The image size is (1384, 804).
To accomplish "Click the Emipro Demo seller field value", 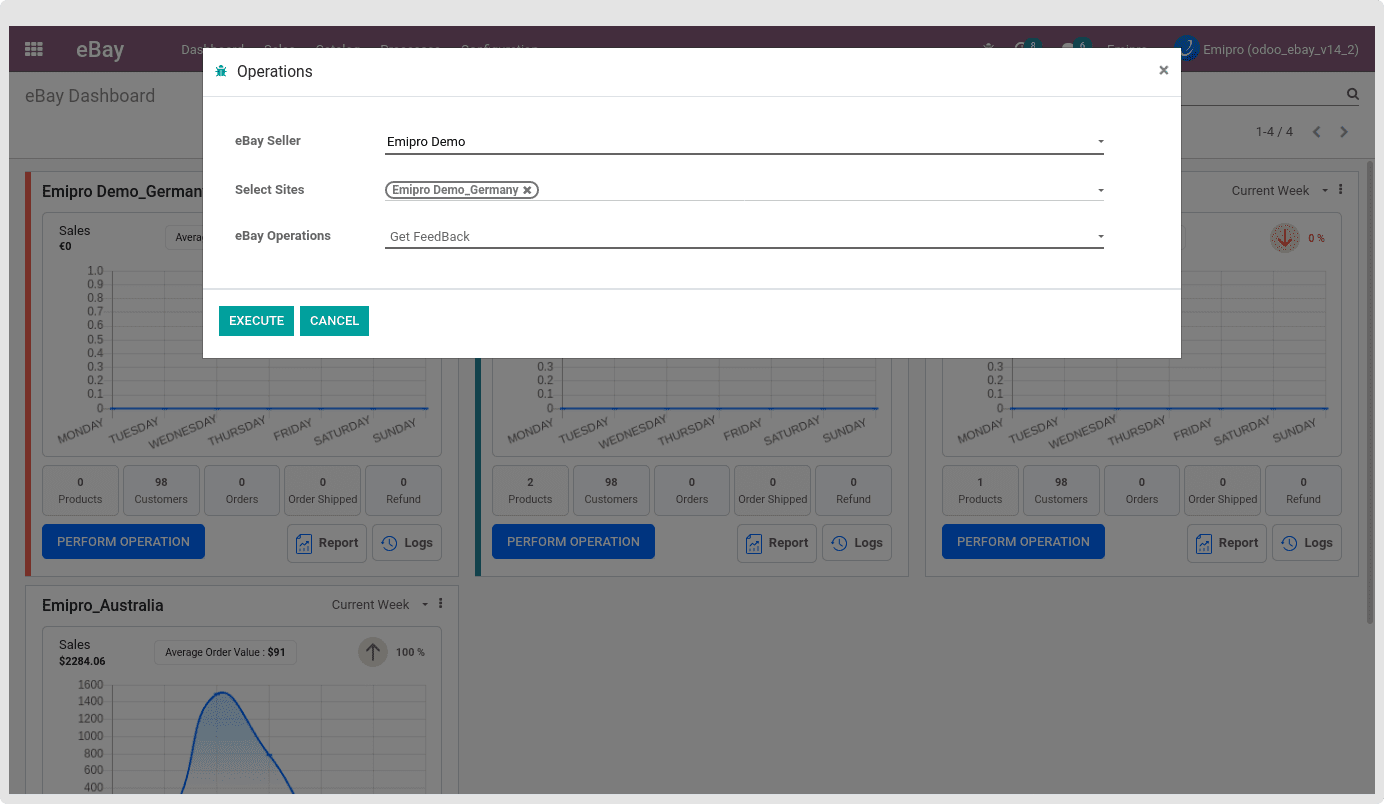I will click(x=426, y=142).
